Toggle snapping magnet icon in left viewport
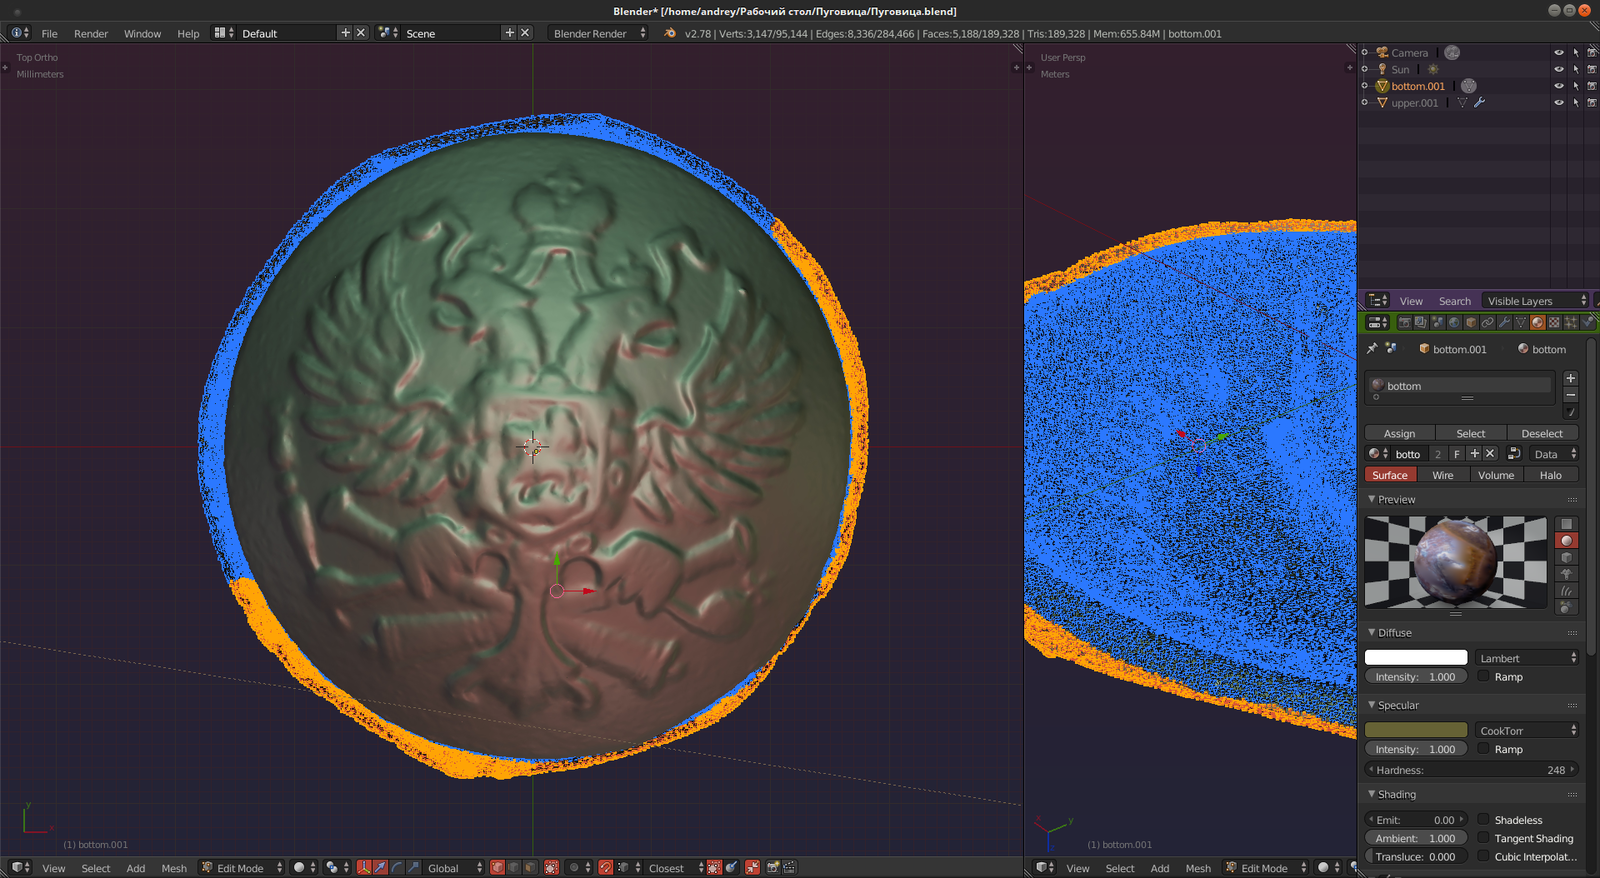The image size is (1600, 878). (x=606, y=868)
